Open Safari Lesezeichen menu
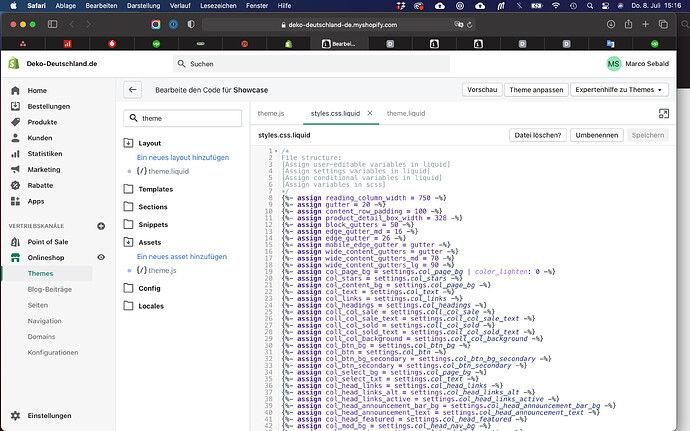Image resolution: width=690 pixels, height=431 pixels. pos(218,6)
